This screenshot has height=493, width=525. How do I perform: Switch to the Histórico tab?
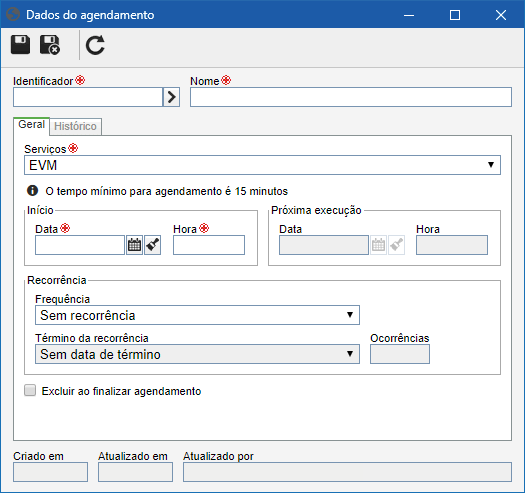coord(75,126)
